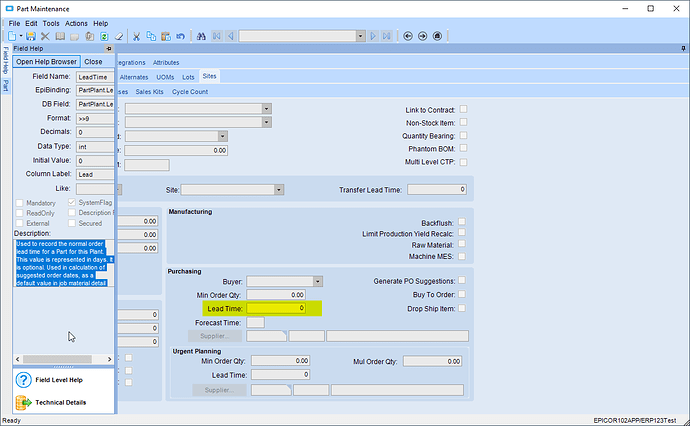
Task: Enable the Backflush checkbox
Action: [x=462, y=222]
